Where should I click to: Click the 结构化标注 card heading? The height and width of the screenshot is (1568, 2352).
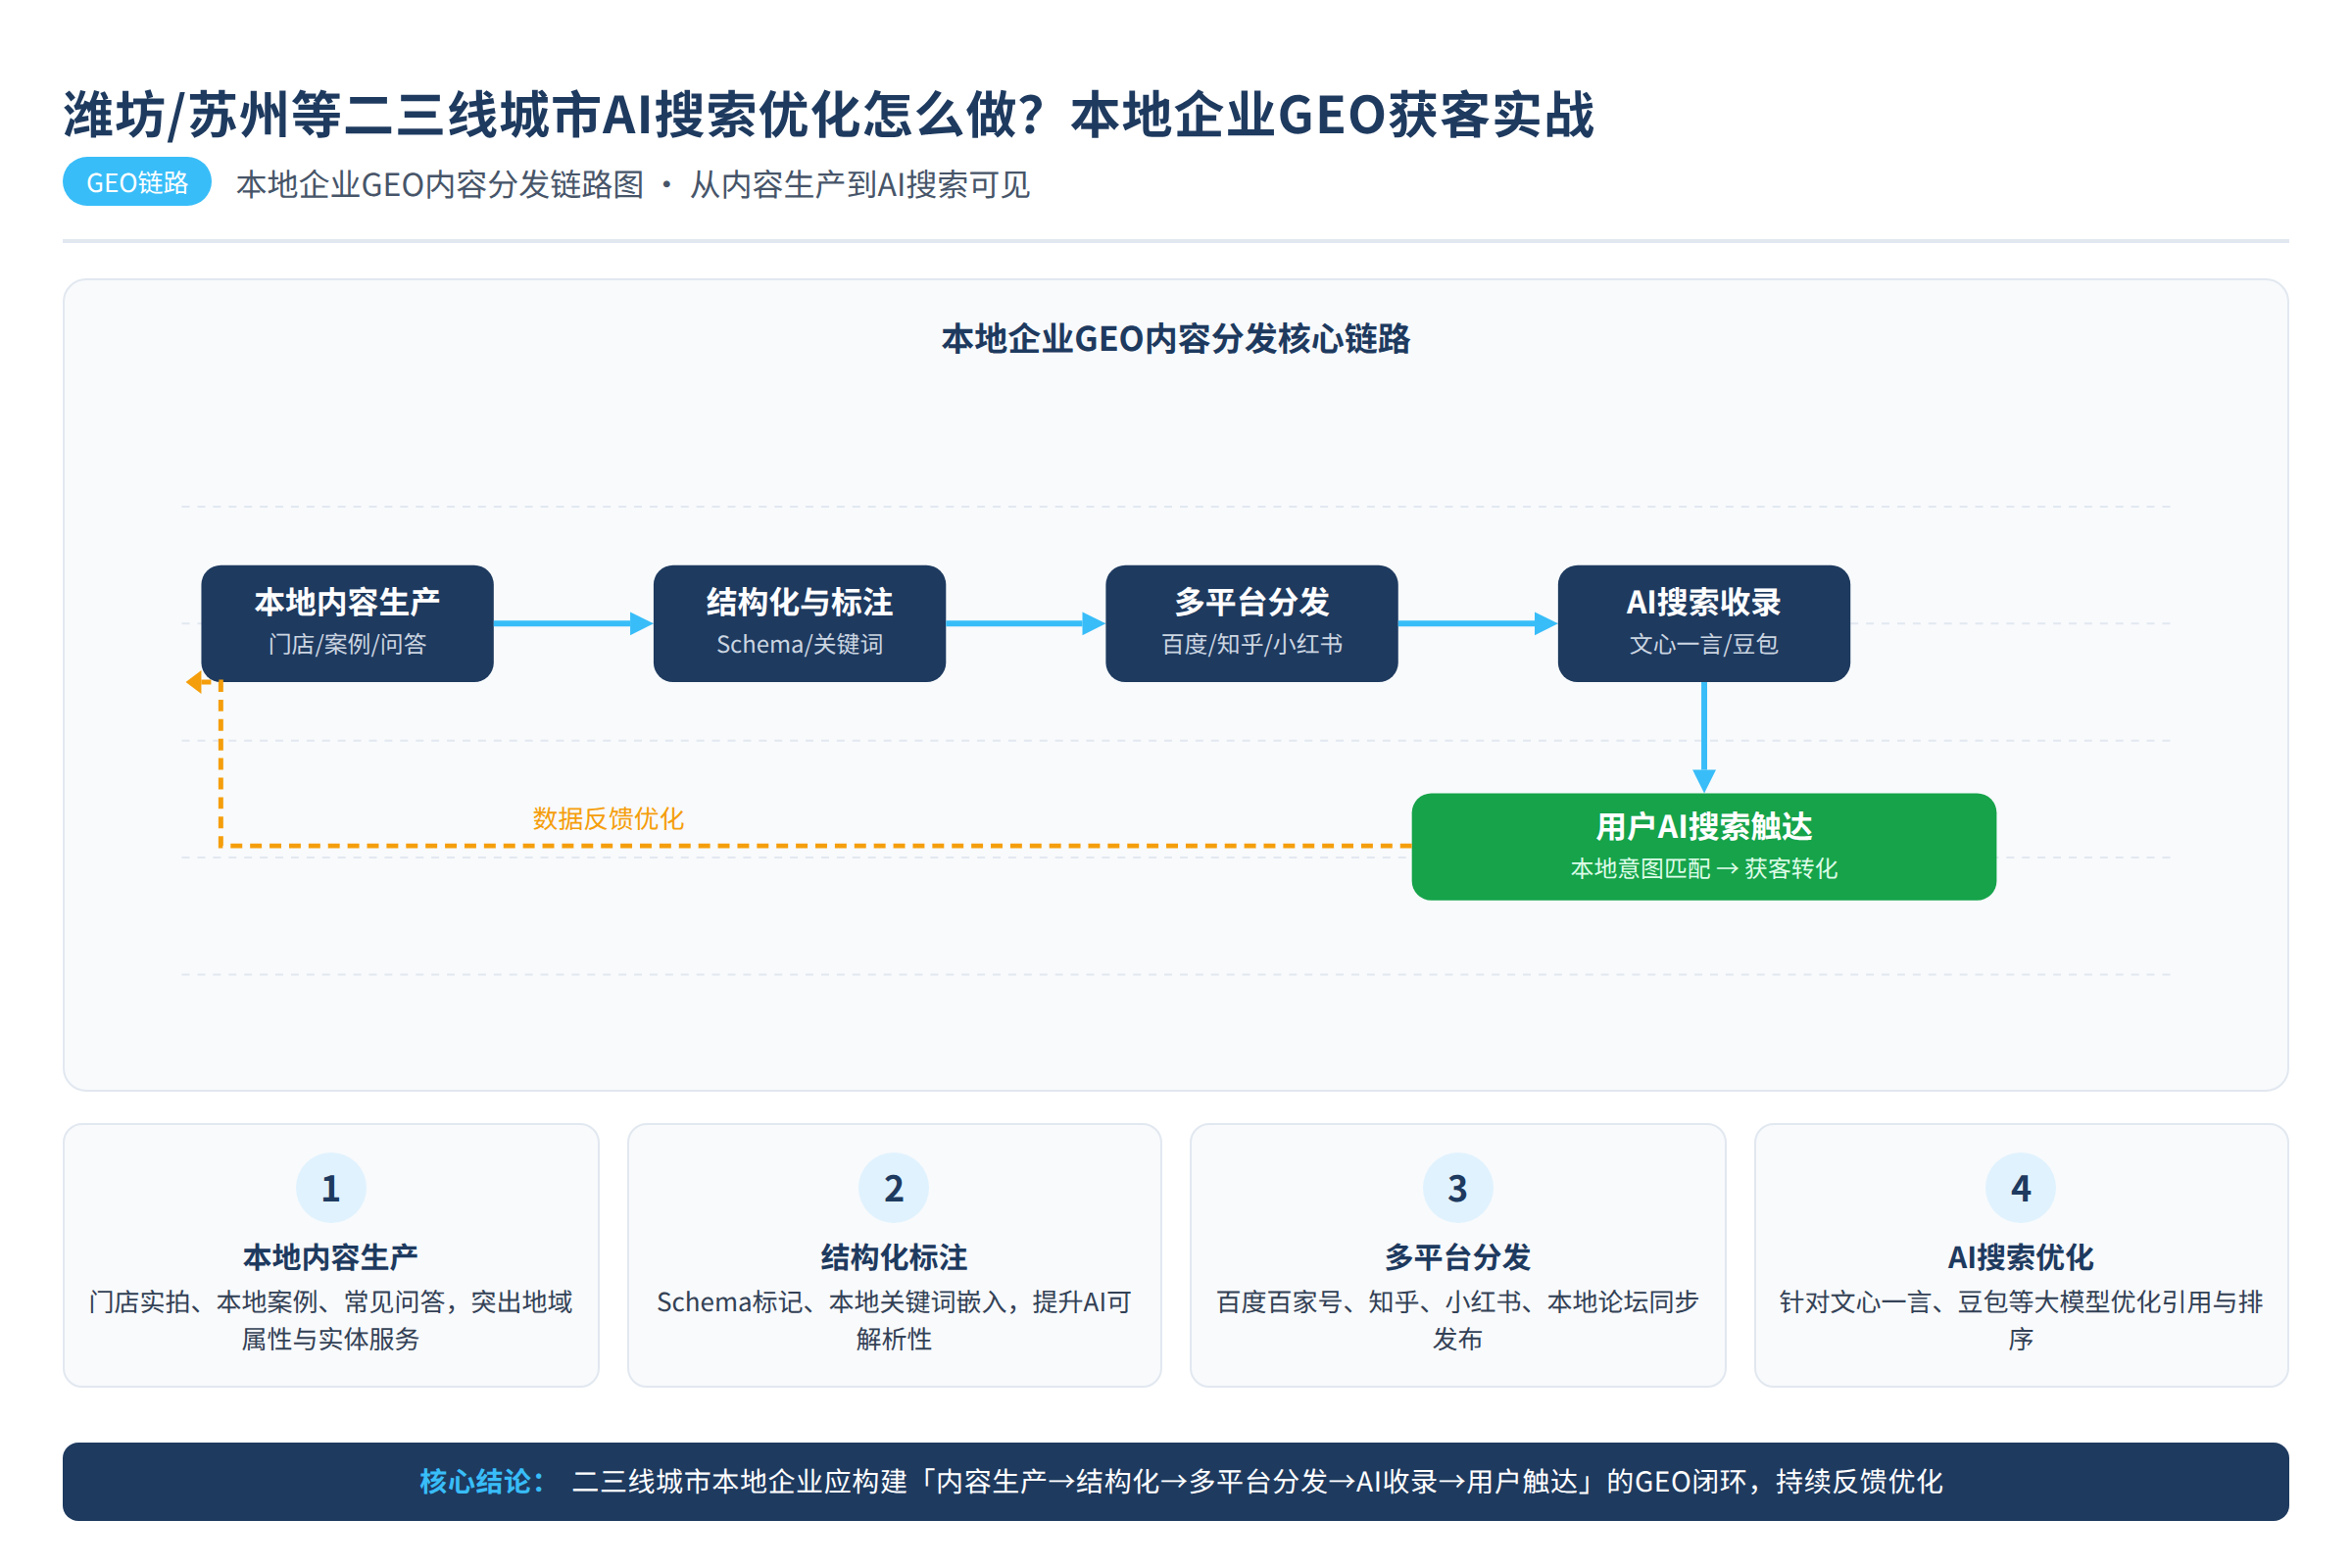[x=894, y=1256]
